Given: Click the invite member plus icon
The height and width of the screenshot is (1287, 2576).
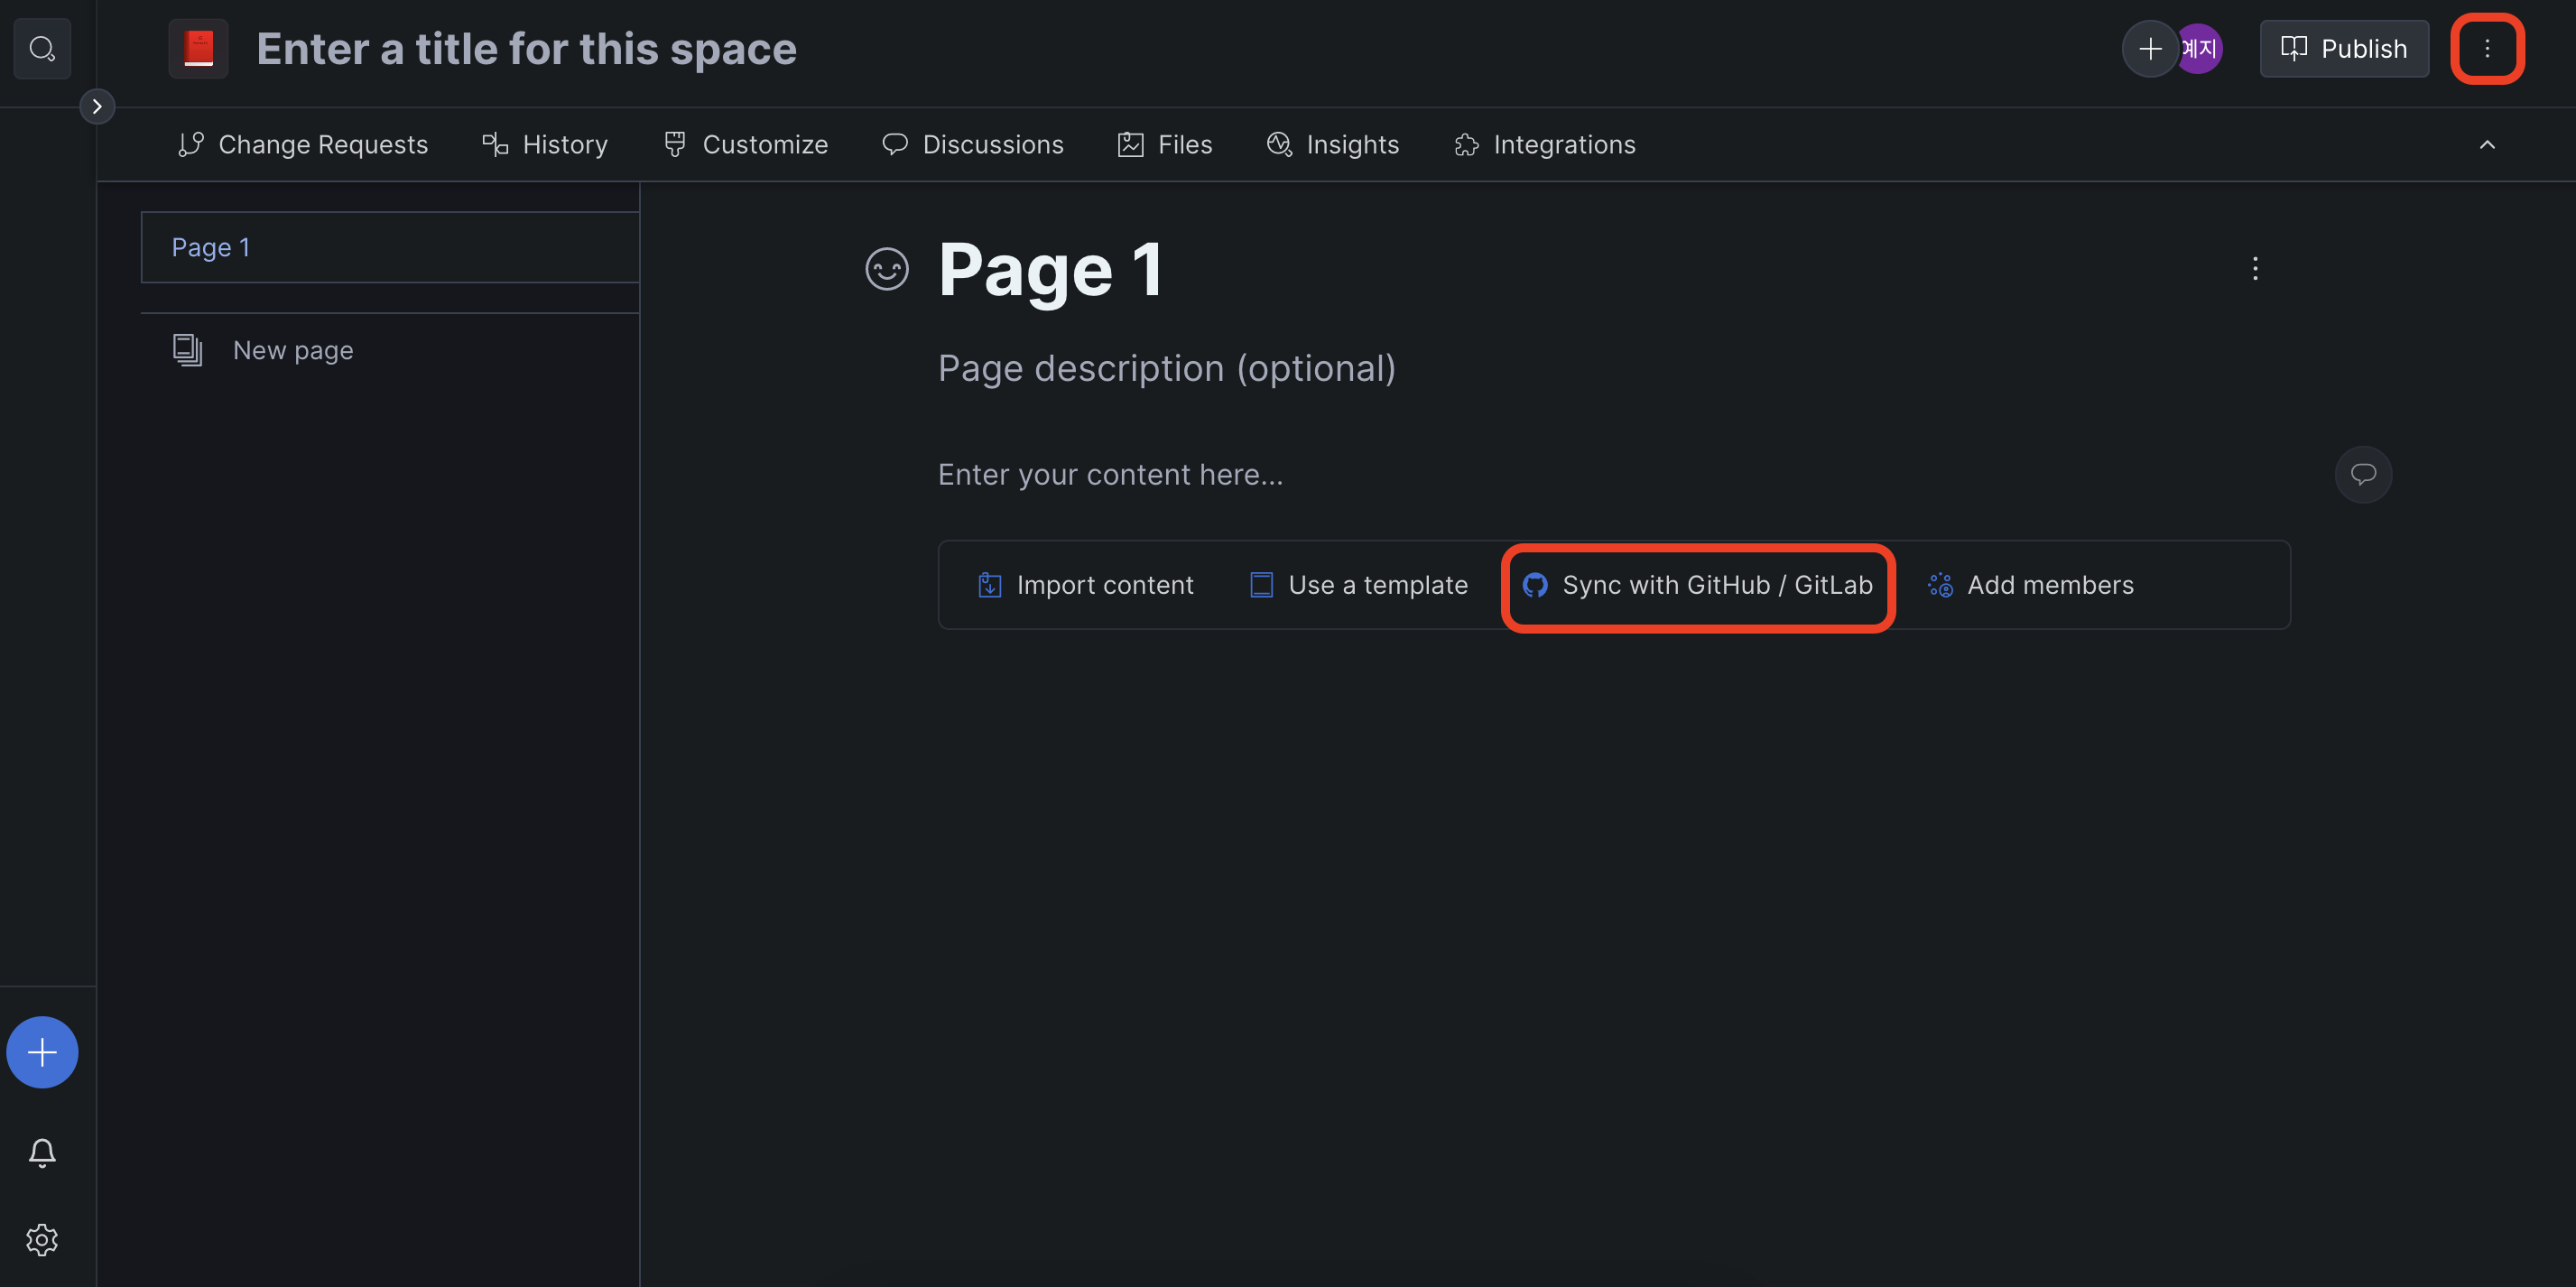Looking at the screenshot, I should pyautogui.click(x=2149, y=48).
